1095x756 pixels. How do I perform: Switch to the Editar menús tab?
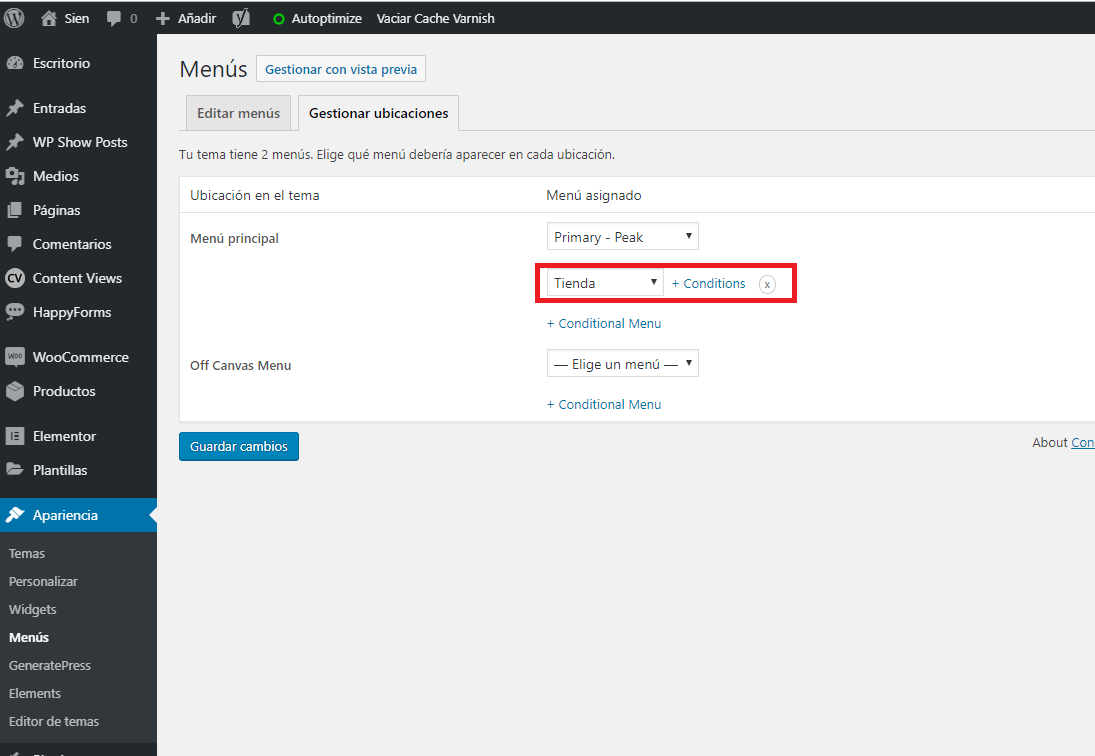coord(238,113)
